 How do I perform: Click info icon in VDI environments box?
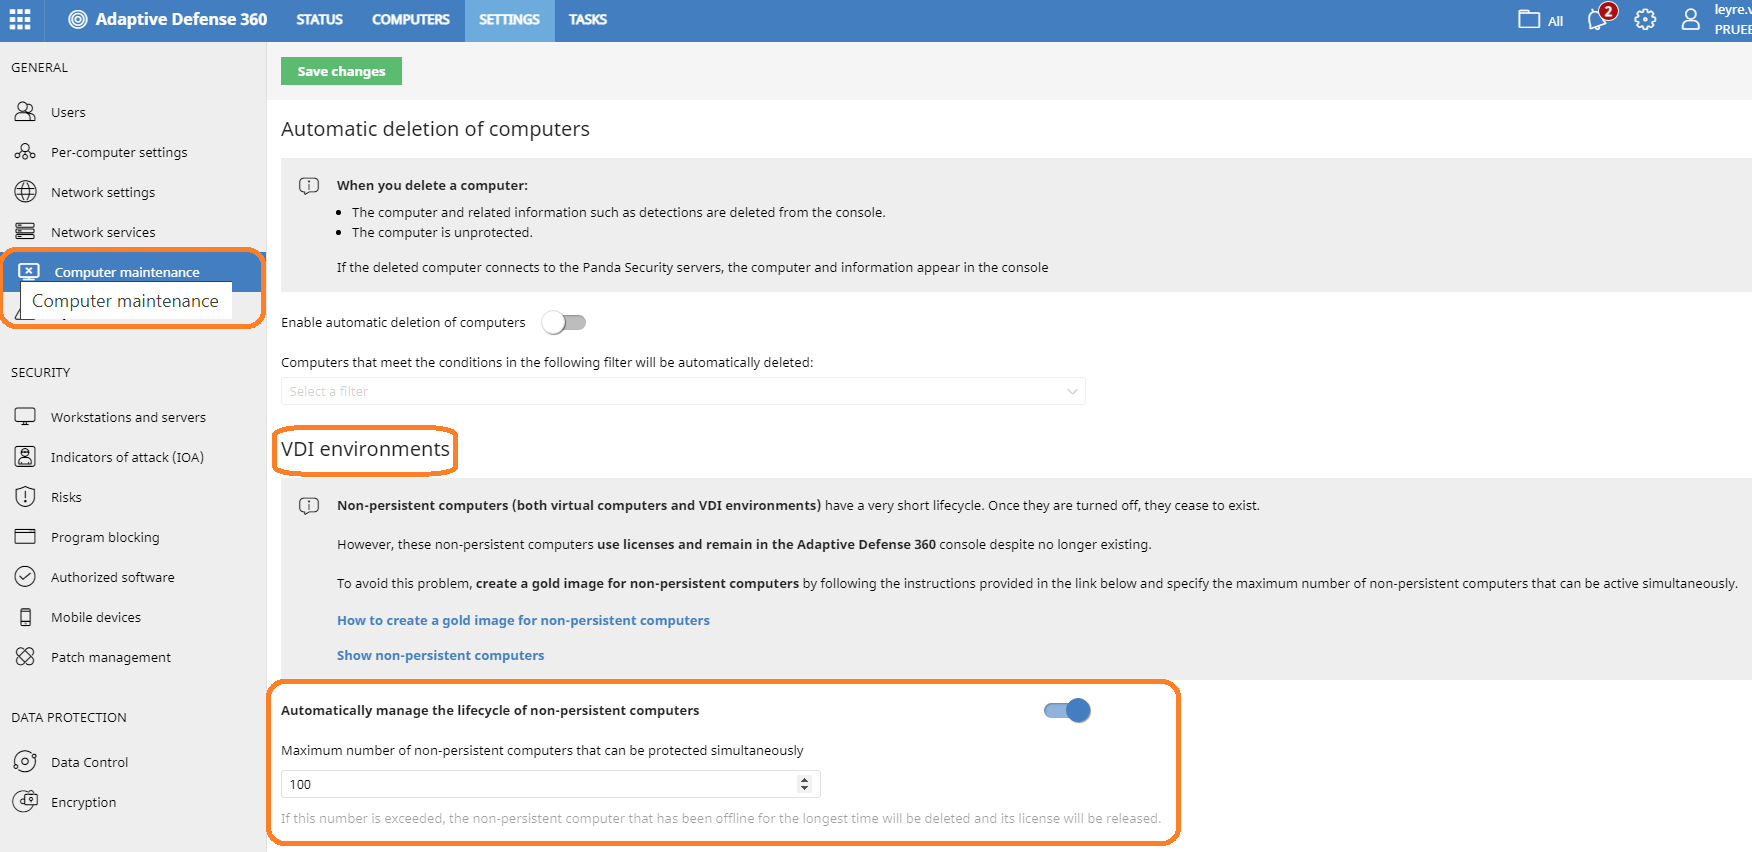coord(309,506)
